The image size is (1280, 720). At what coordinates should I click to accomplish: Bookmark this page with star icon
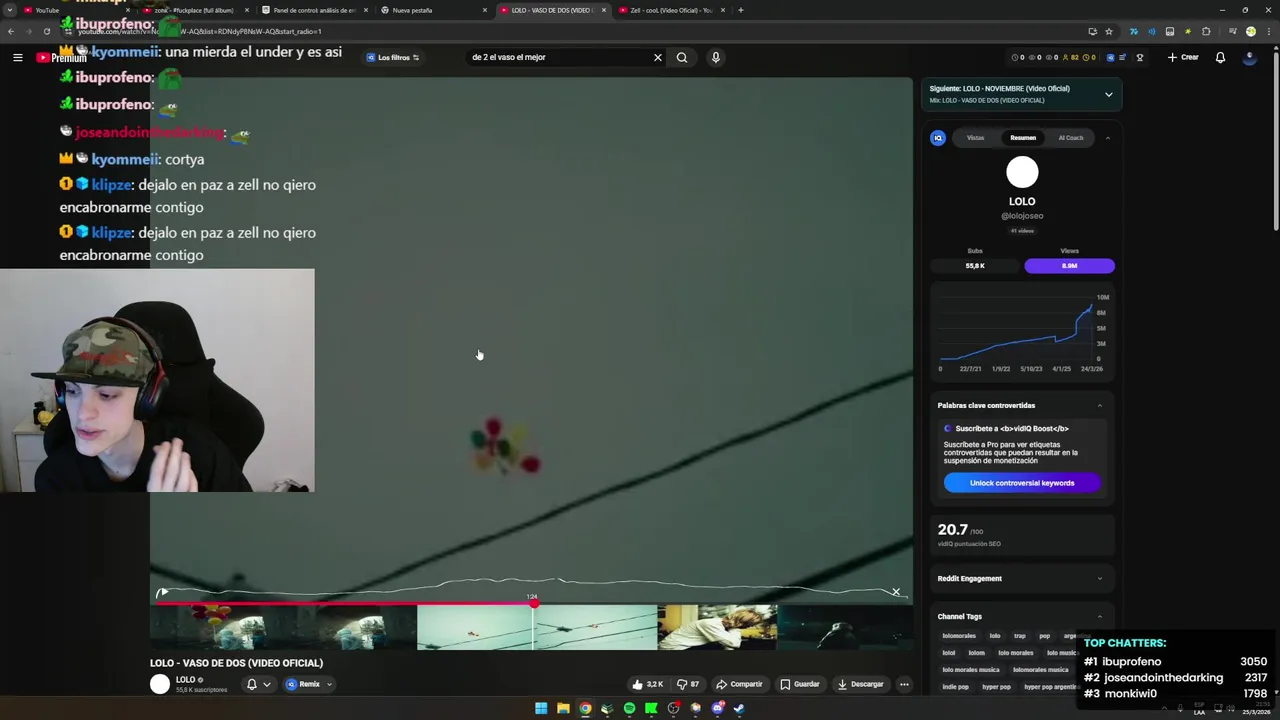(1108, 31)
